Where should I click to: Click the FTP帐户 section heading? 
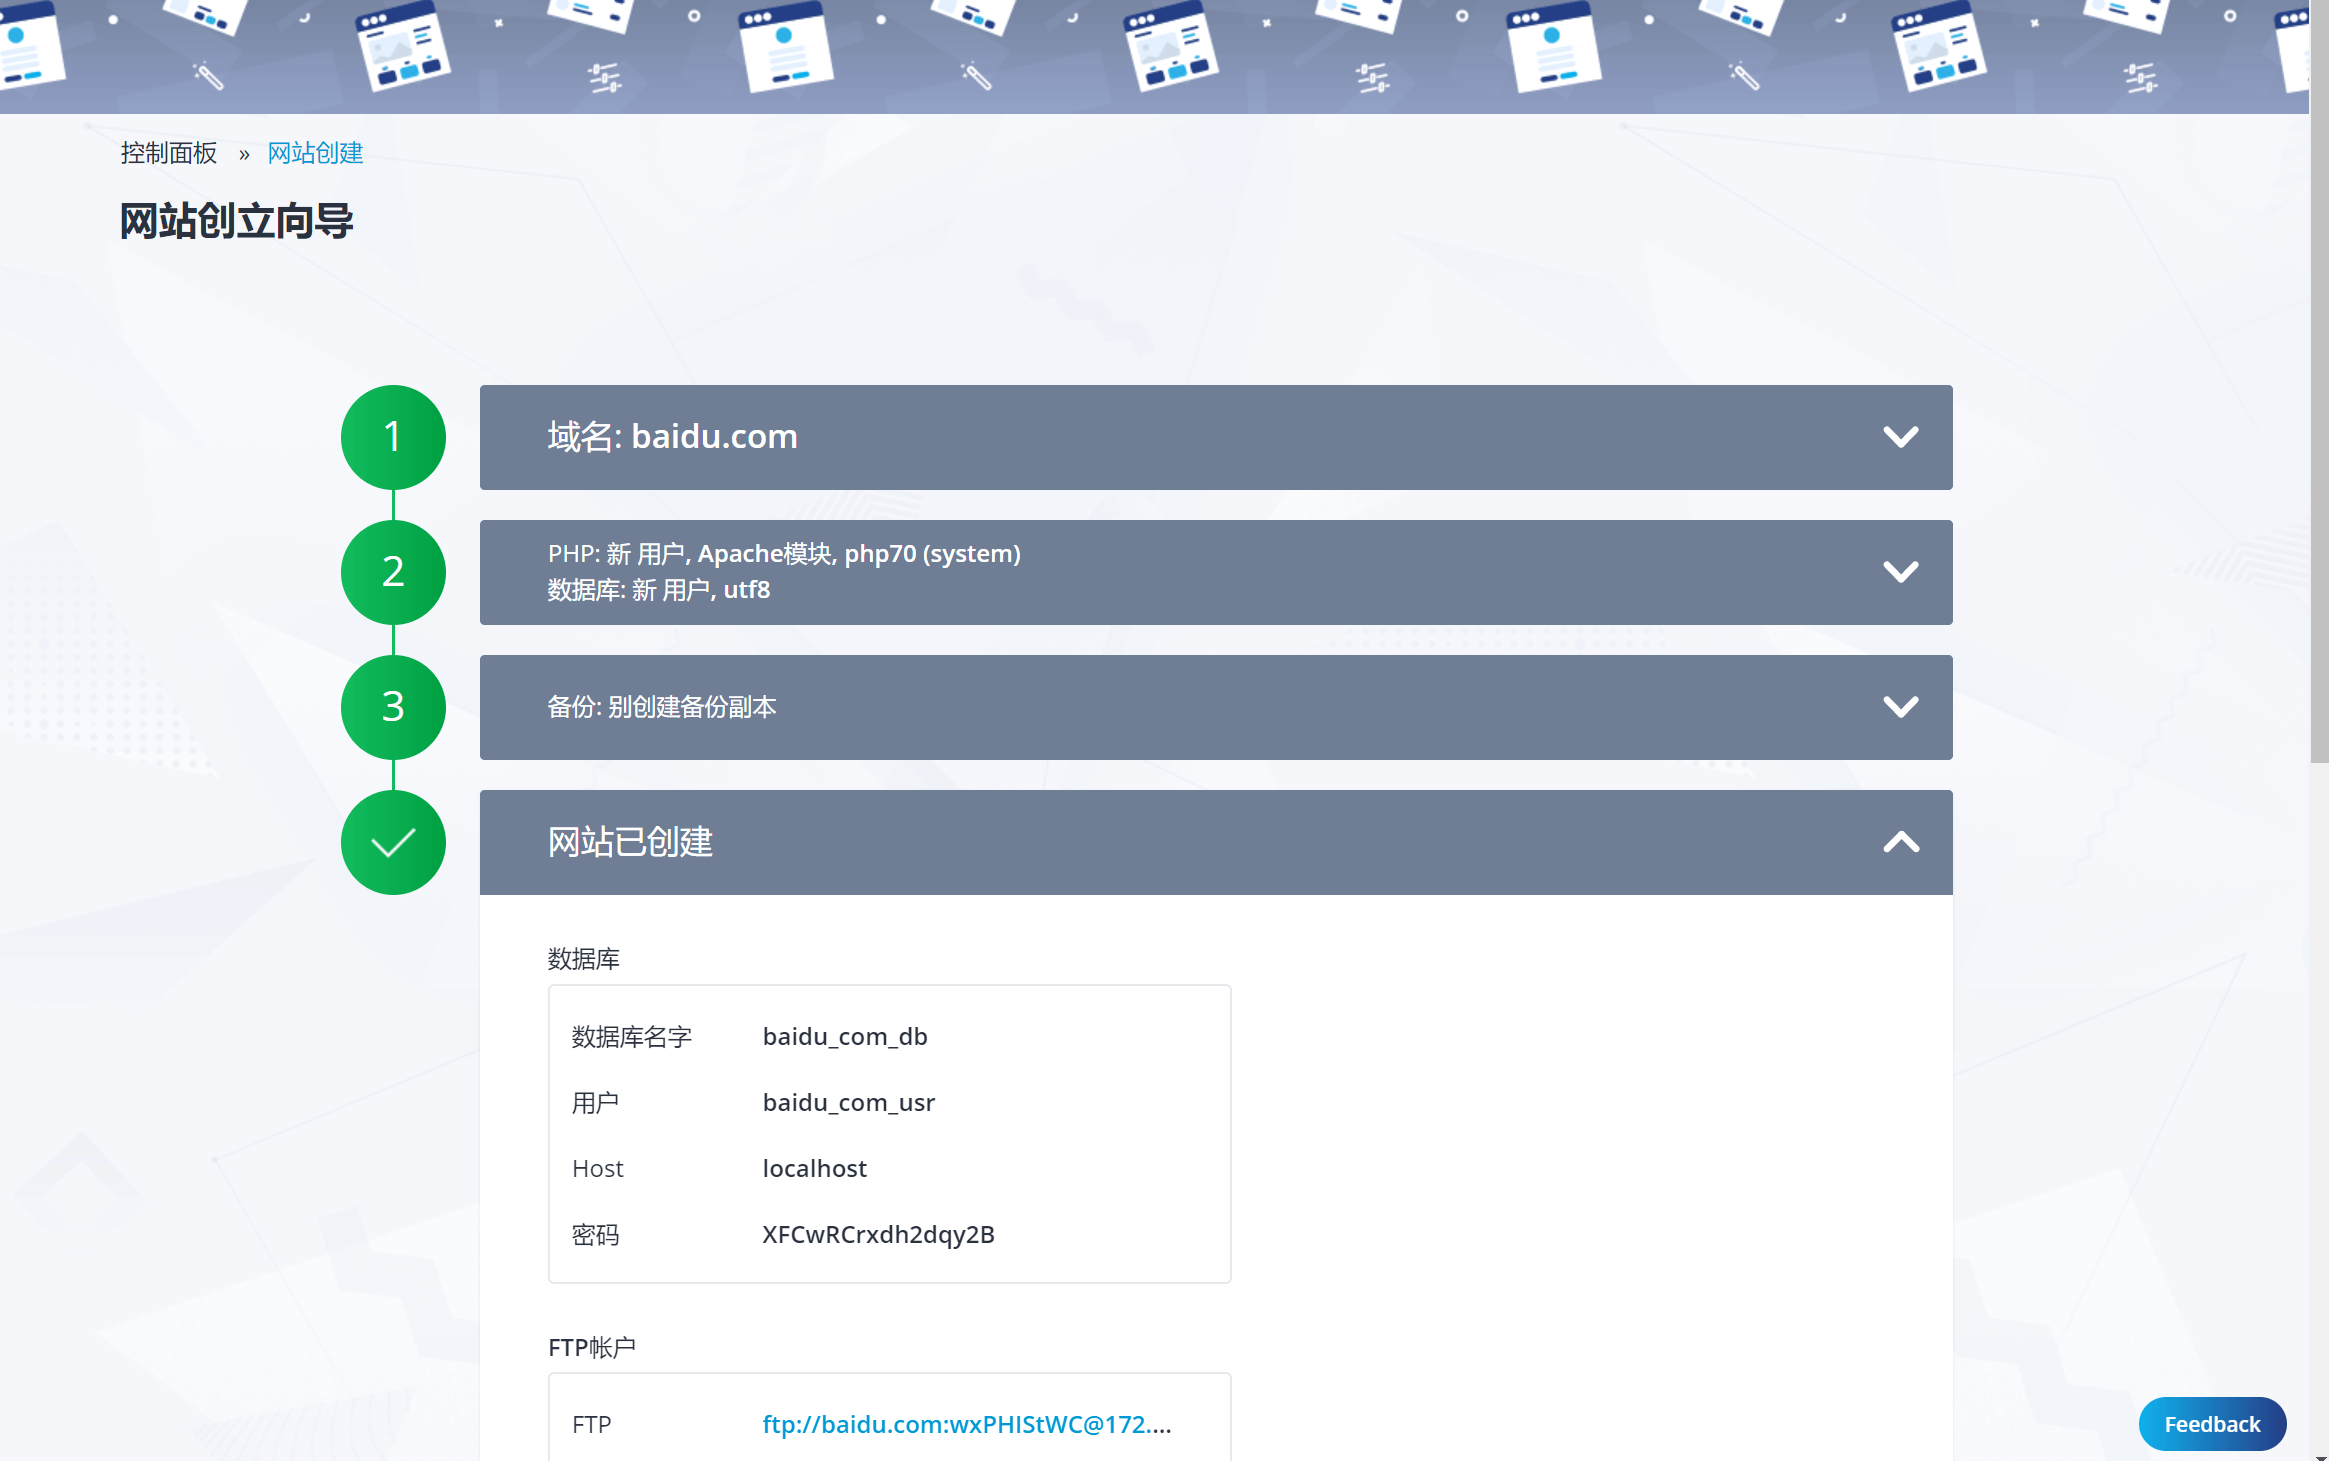592,1347
